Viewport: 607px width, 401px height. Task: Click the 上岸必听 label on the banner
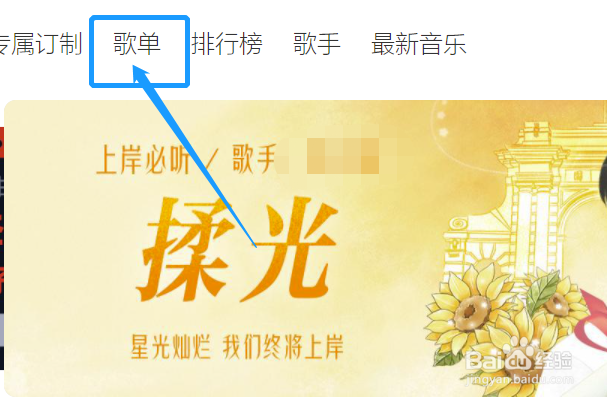(x=142, y=159)
